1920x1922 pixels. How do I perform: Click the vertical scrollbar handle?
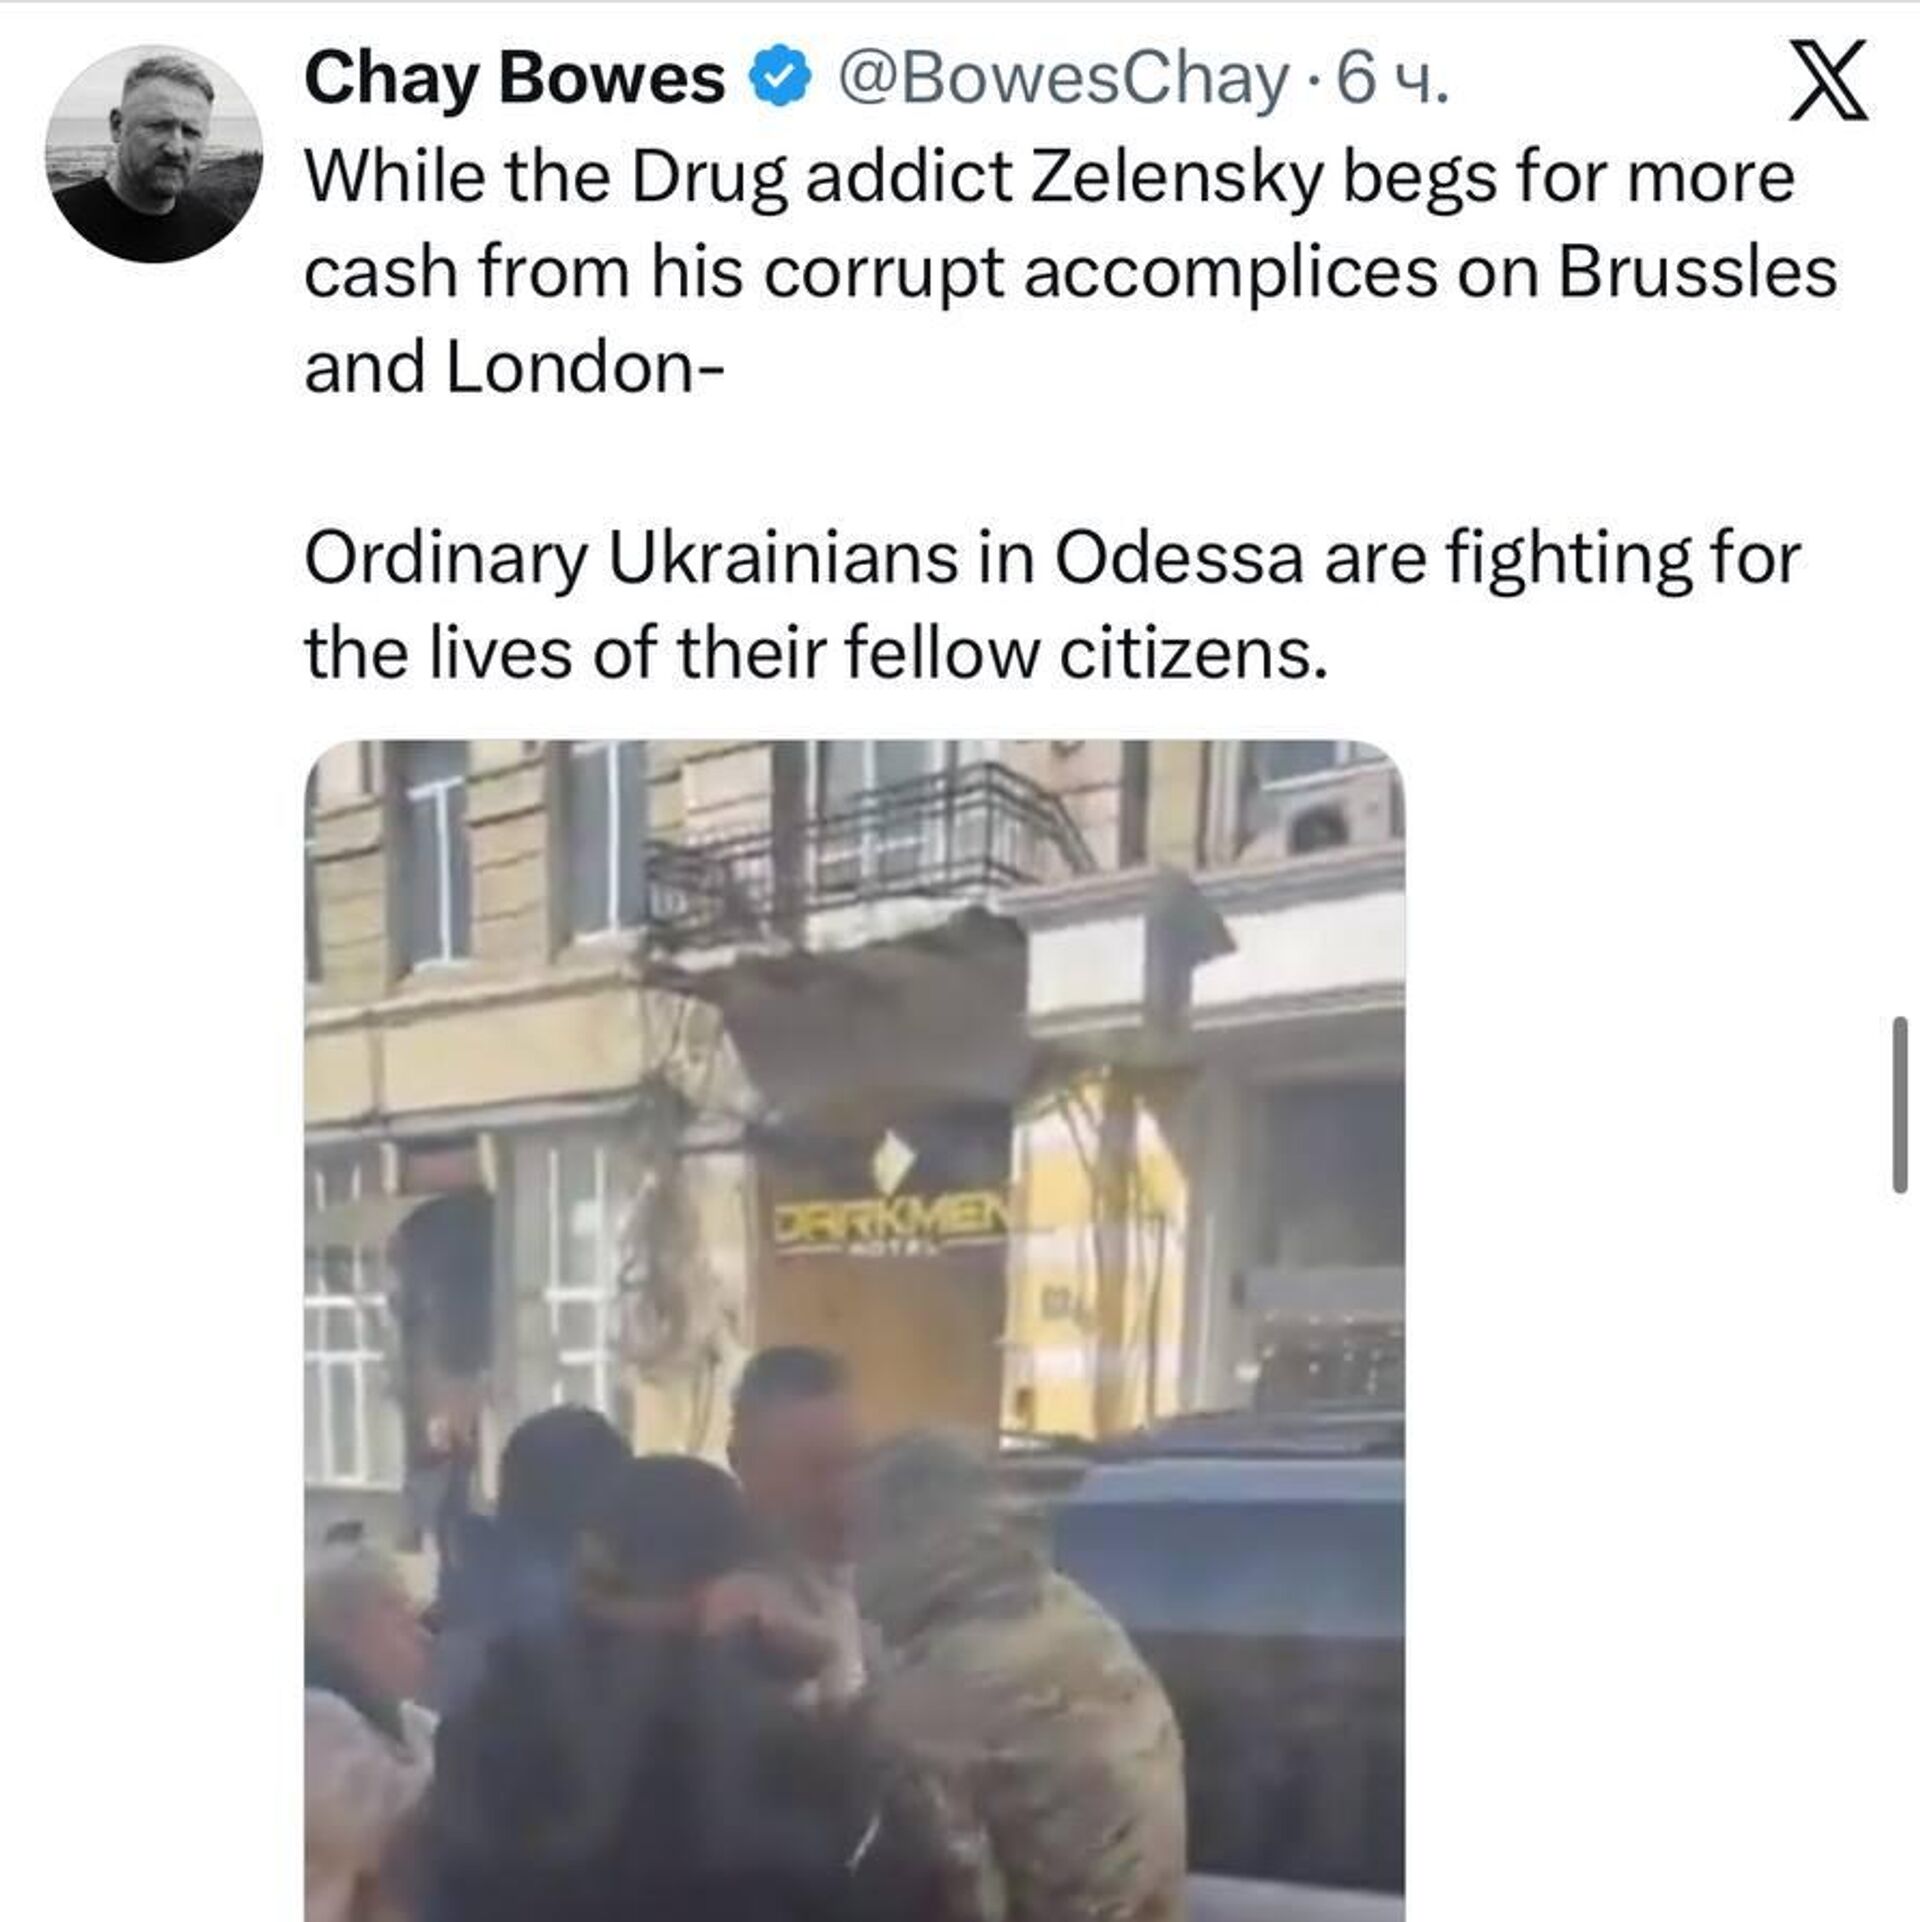[x=1900, y=1104]
